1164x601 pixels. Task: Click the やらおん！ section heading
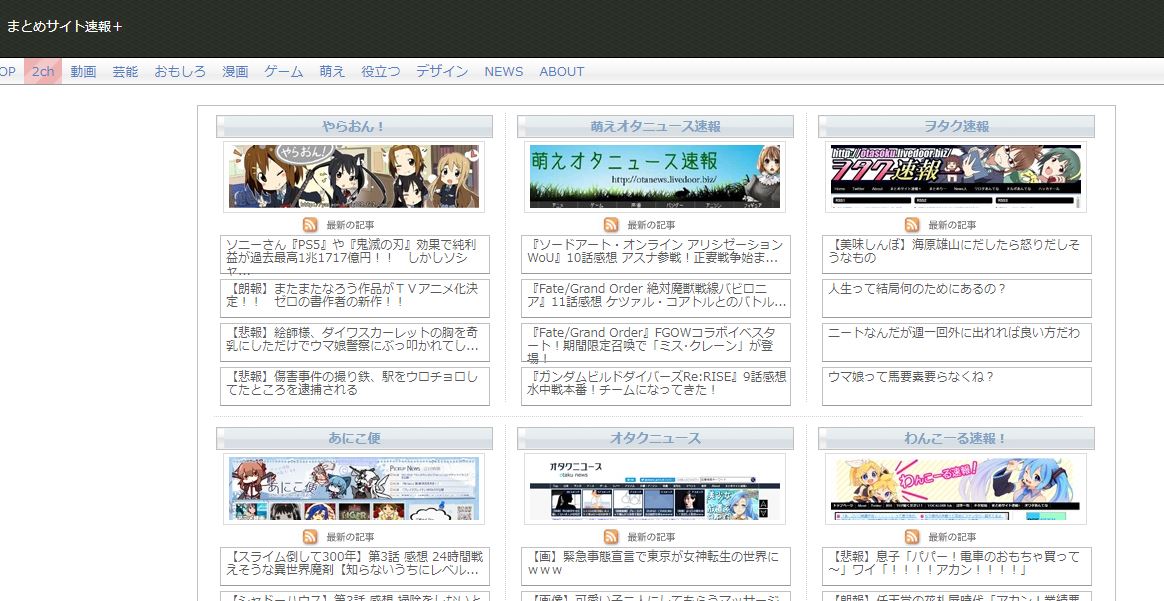[354, 126]
